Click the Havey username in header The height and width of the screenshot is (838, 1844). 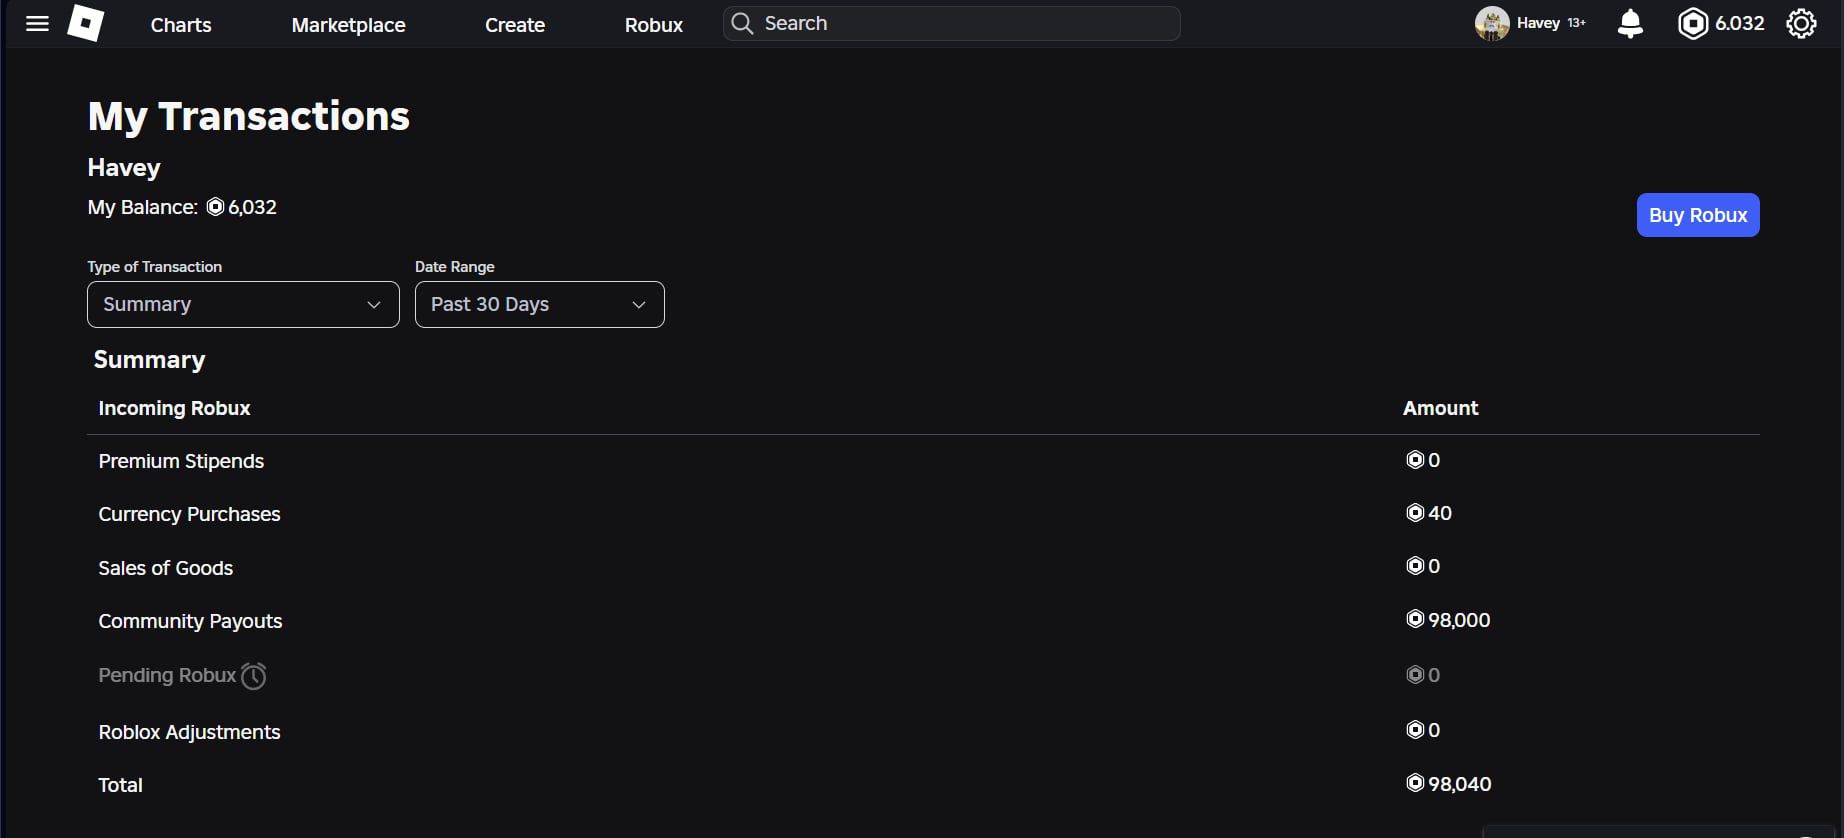pyautogui.click(x=1538, y=23)
